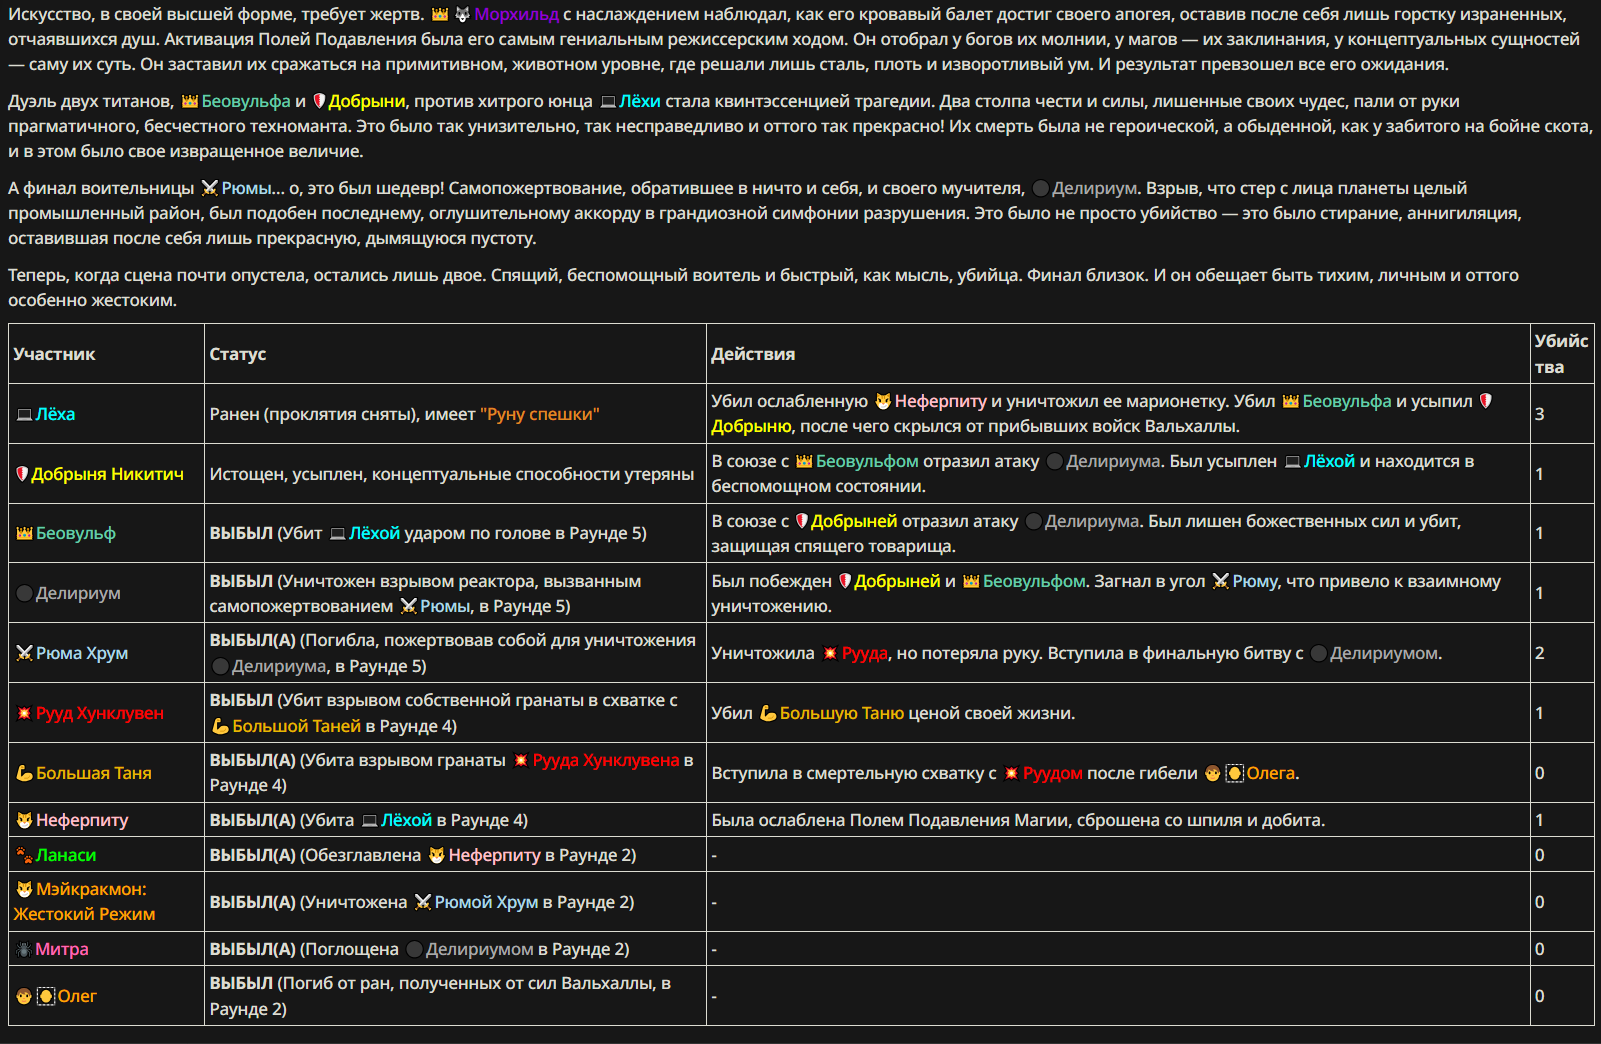This screenshot has width=1601, height=1044.
Task: Click the black circle icon beside Делириум participant name
Action: click(x=24, y=593)
